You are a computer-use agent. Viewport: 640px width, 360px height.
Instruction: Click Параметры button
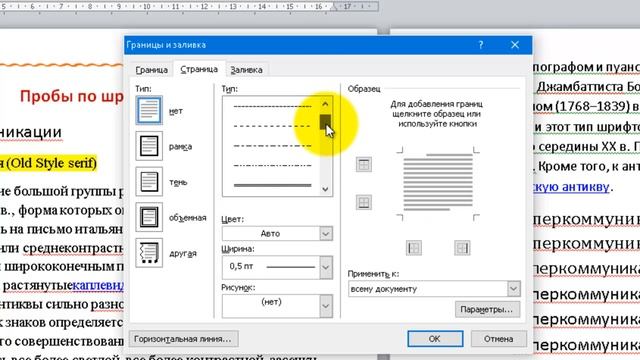click(487, 309)
